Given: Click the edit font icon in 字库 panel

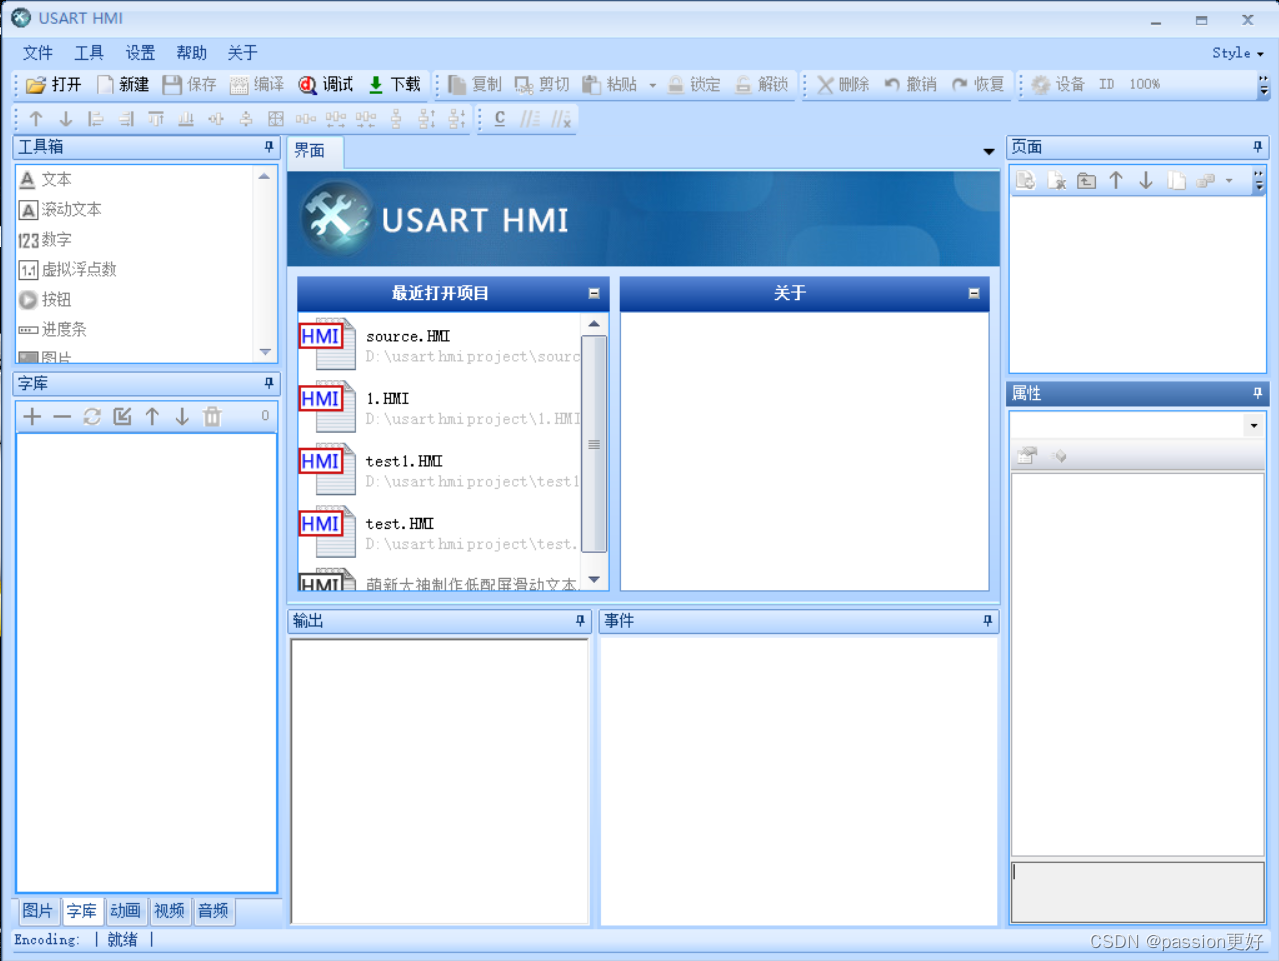Looking at the screenshot, I should (x=122, y=416).
